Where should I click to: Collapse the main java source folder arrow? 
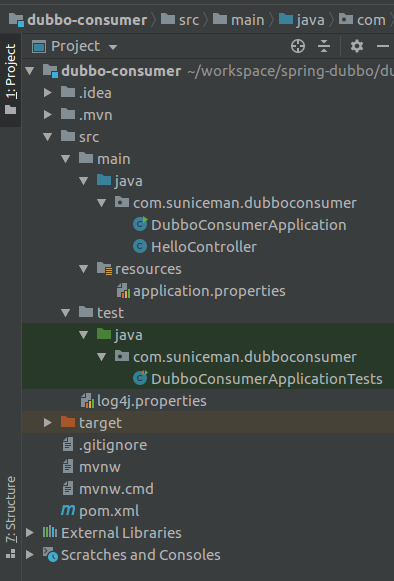(83, 181)
